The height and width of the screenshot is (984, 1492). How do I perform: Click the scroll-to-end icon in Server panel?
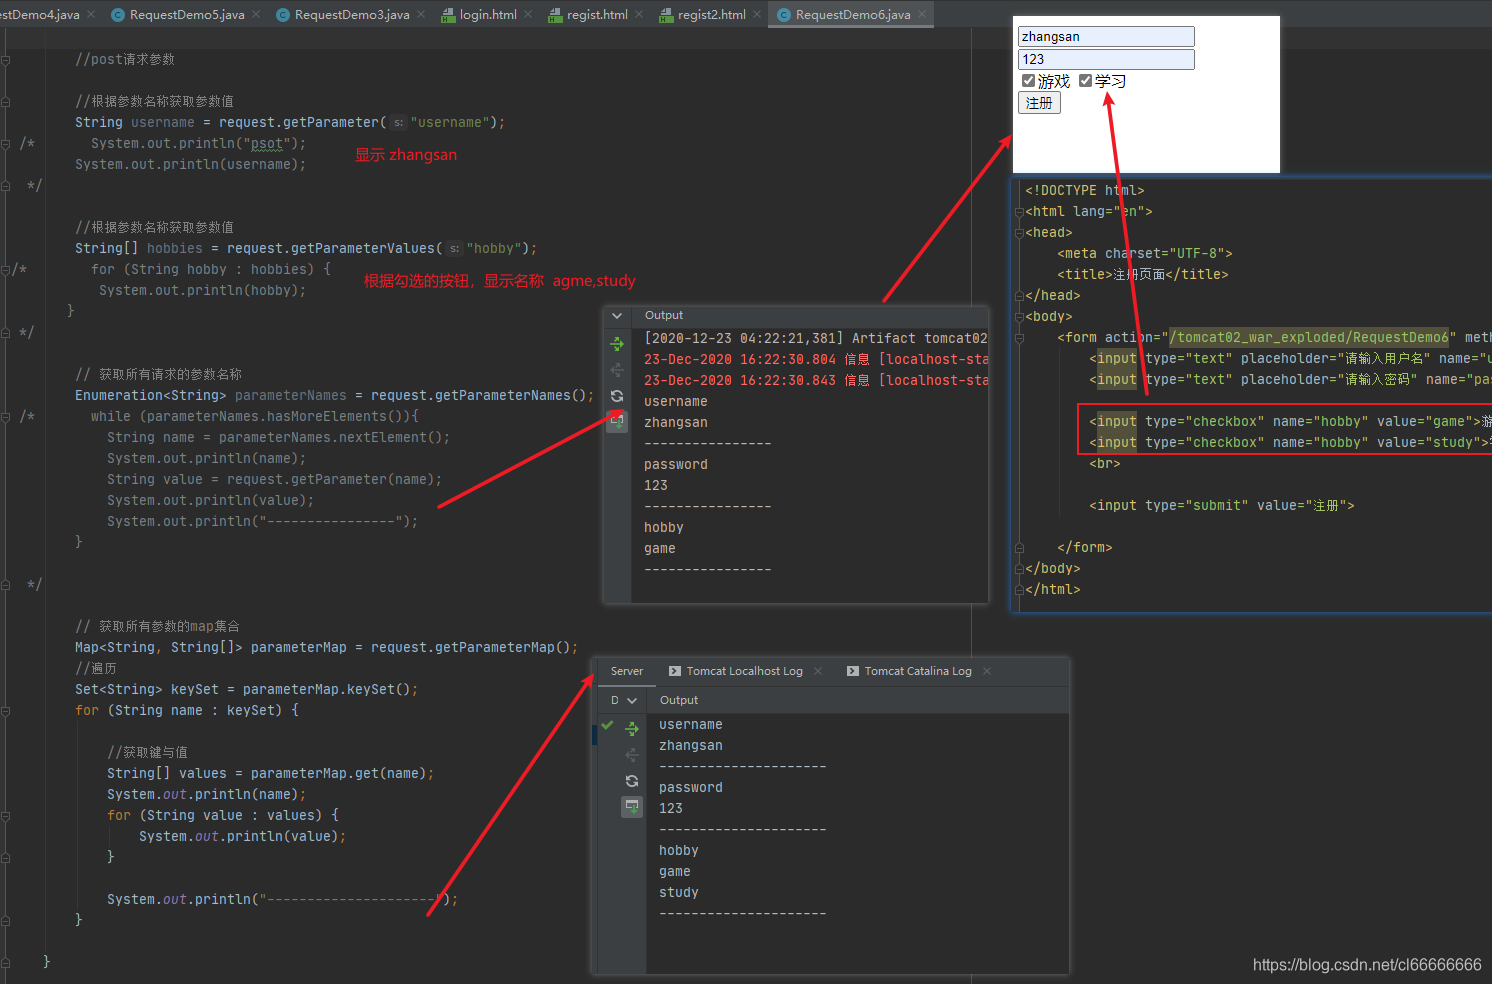[x=632, y=806]
